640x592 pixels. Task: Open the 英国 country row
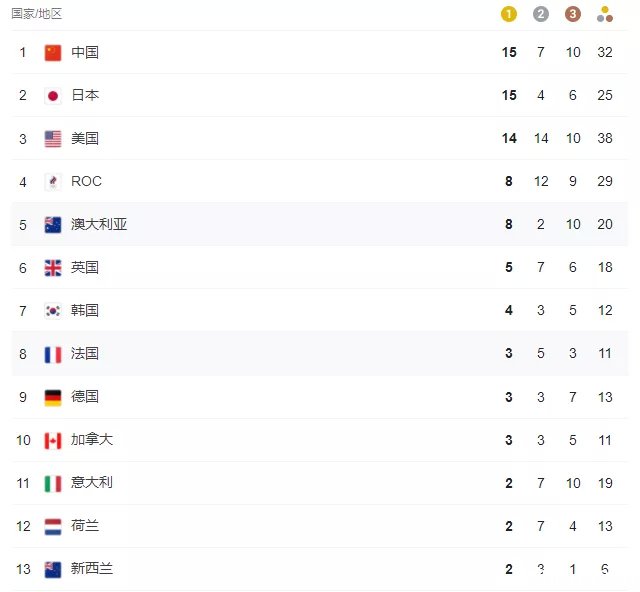tap(320, 267)
